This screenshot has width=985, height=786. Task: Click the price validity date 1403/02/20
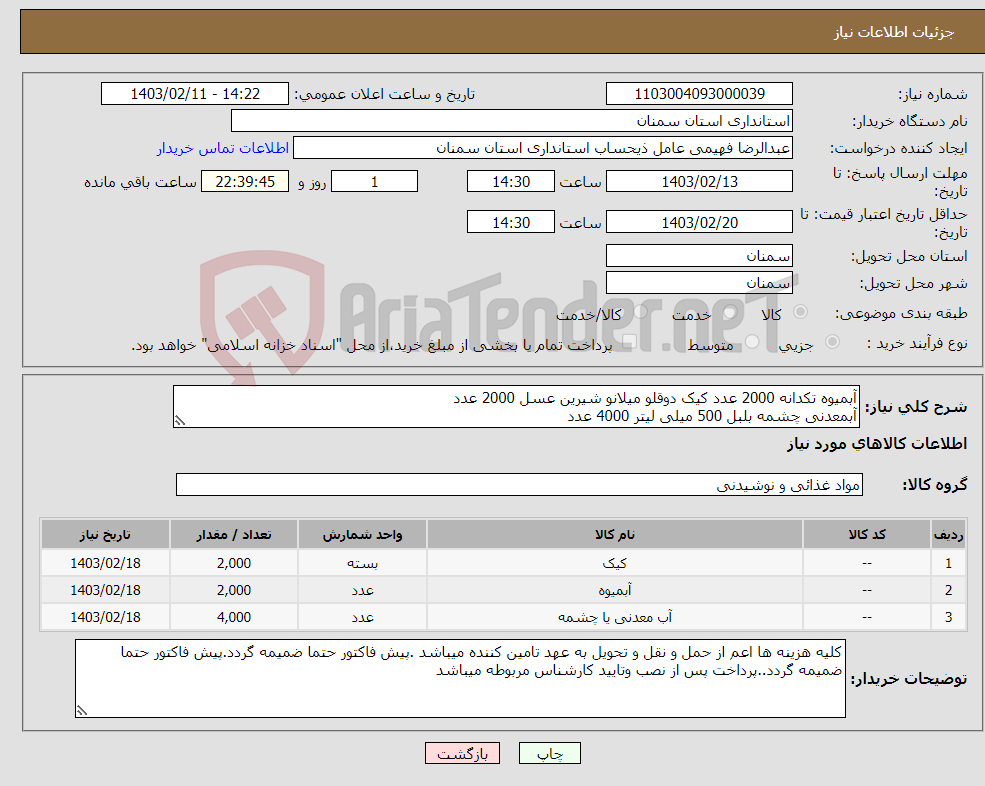click(699, 222)
